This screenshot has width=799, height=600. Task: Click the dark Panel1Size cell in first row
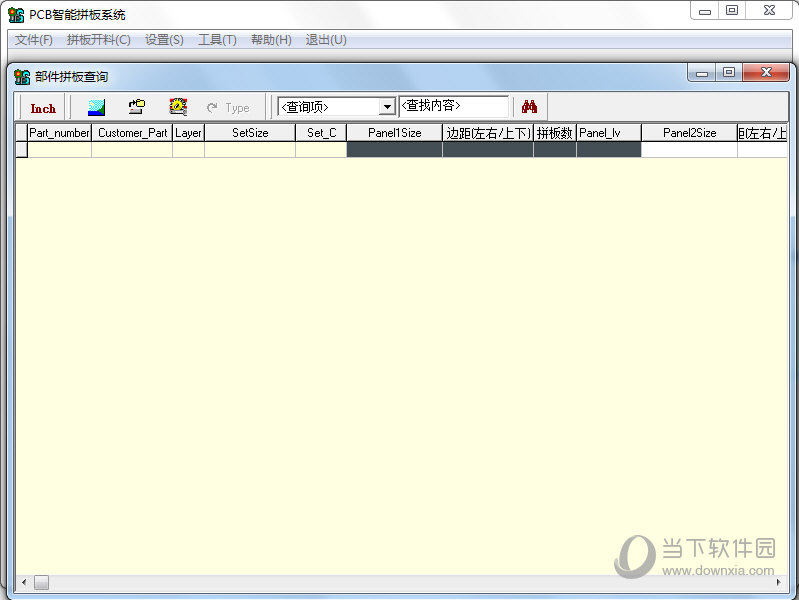(x=394, y=149)
